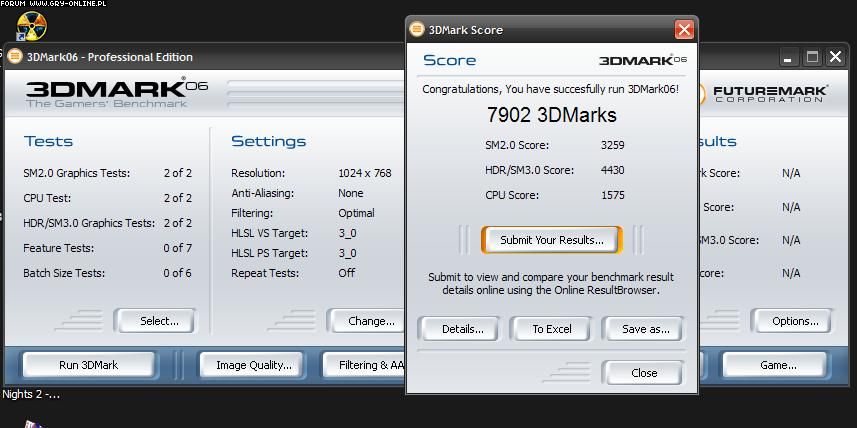Open the Image Quality tool

coord(251,365)
